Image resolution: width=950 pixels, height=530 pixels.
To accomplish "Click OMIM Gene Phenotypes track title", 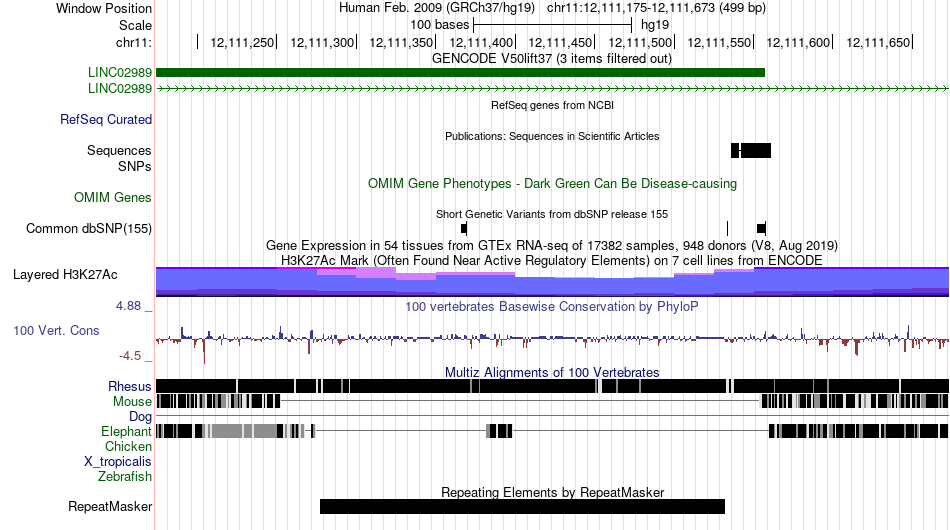I will click(553, 184).
